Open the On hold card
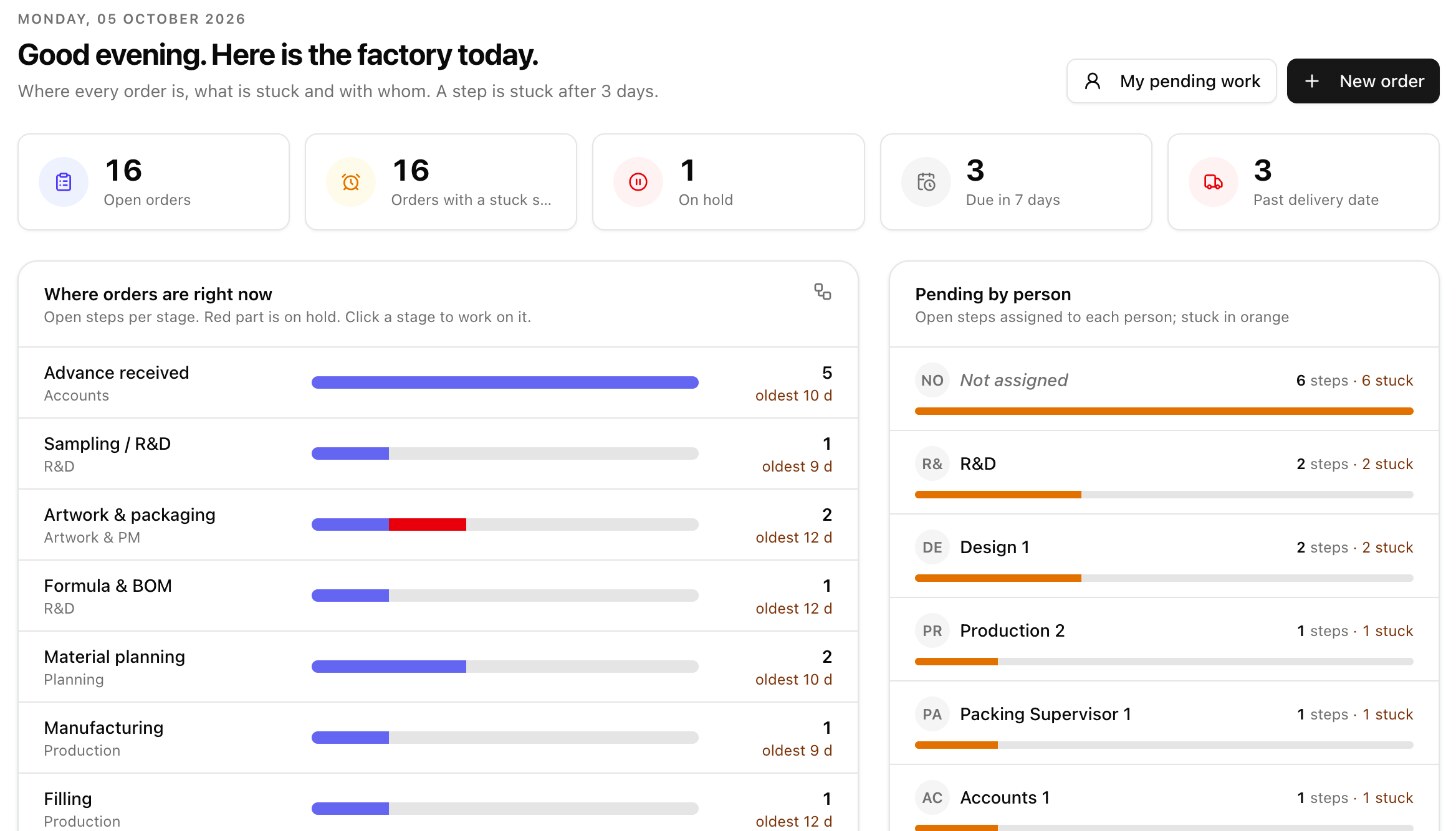The height and width of the screenshot is (831, 1456). [x=728, y=182]
